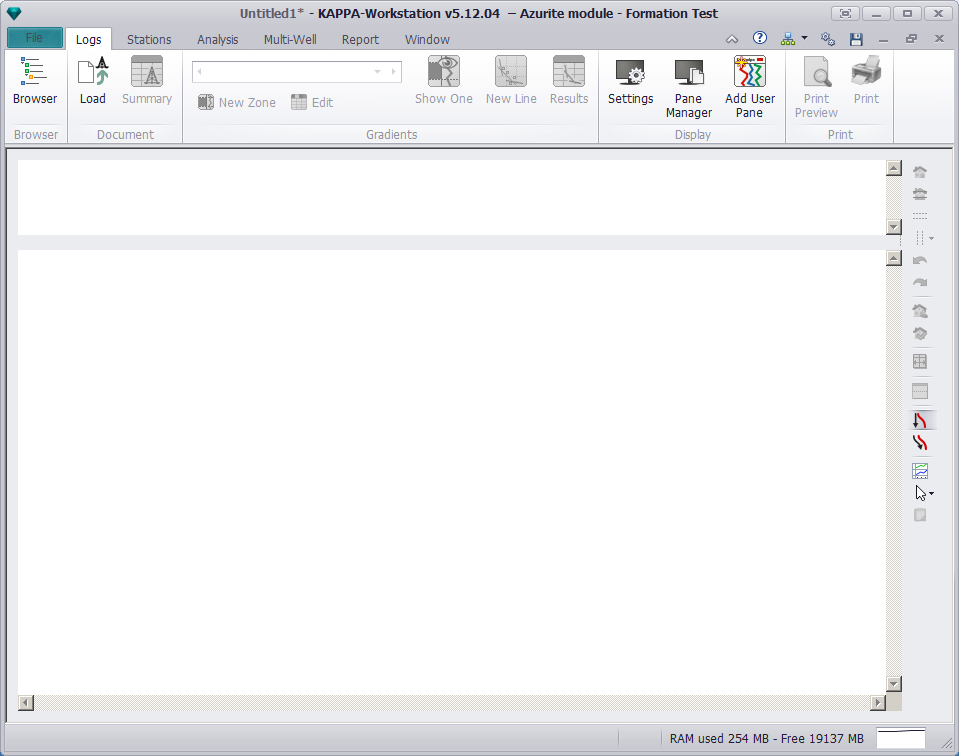The height and width of the screenshot is (756, 959).
Task: Open the double-gear options icon
Action: (x=828, y=39)
